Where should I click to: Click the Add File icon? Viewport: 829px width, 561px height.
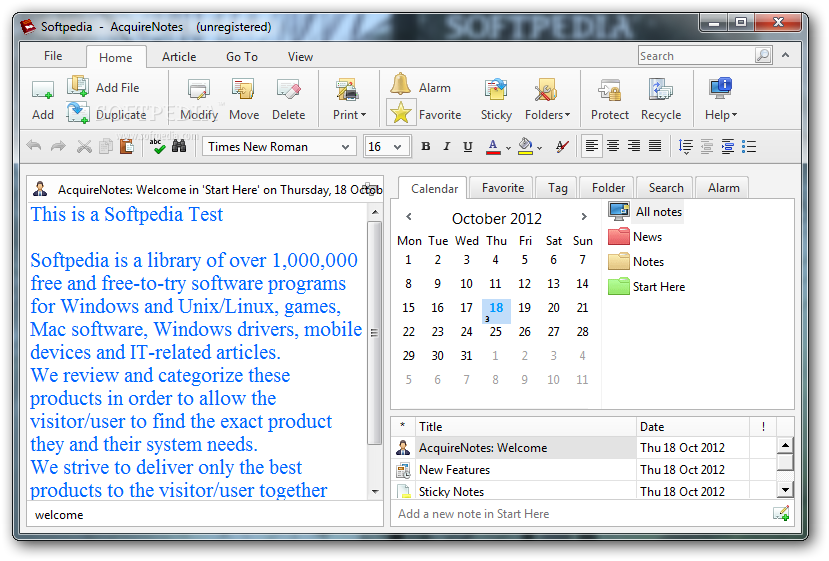click(x=78, y=86)
